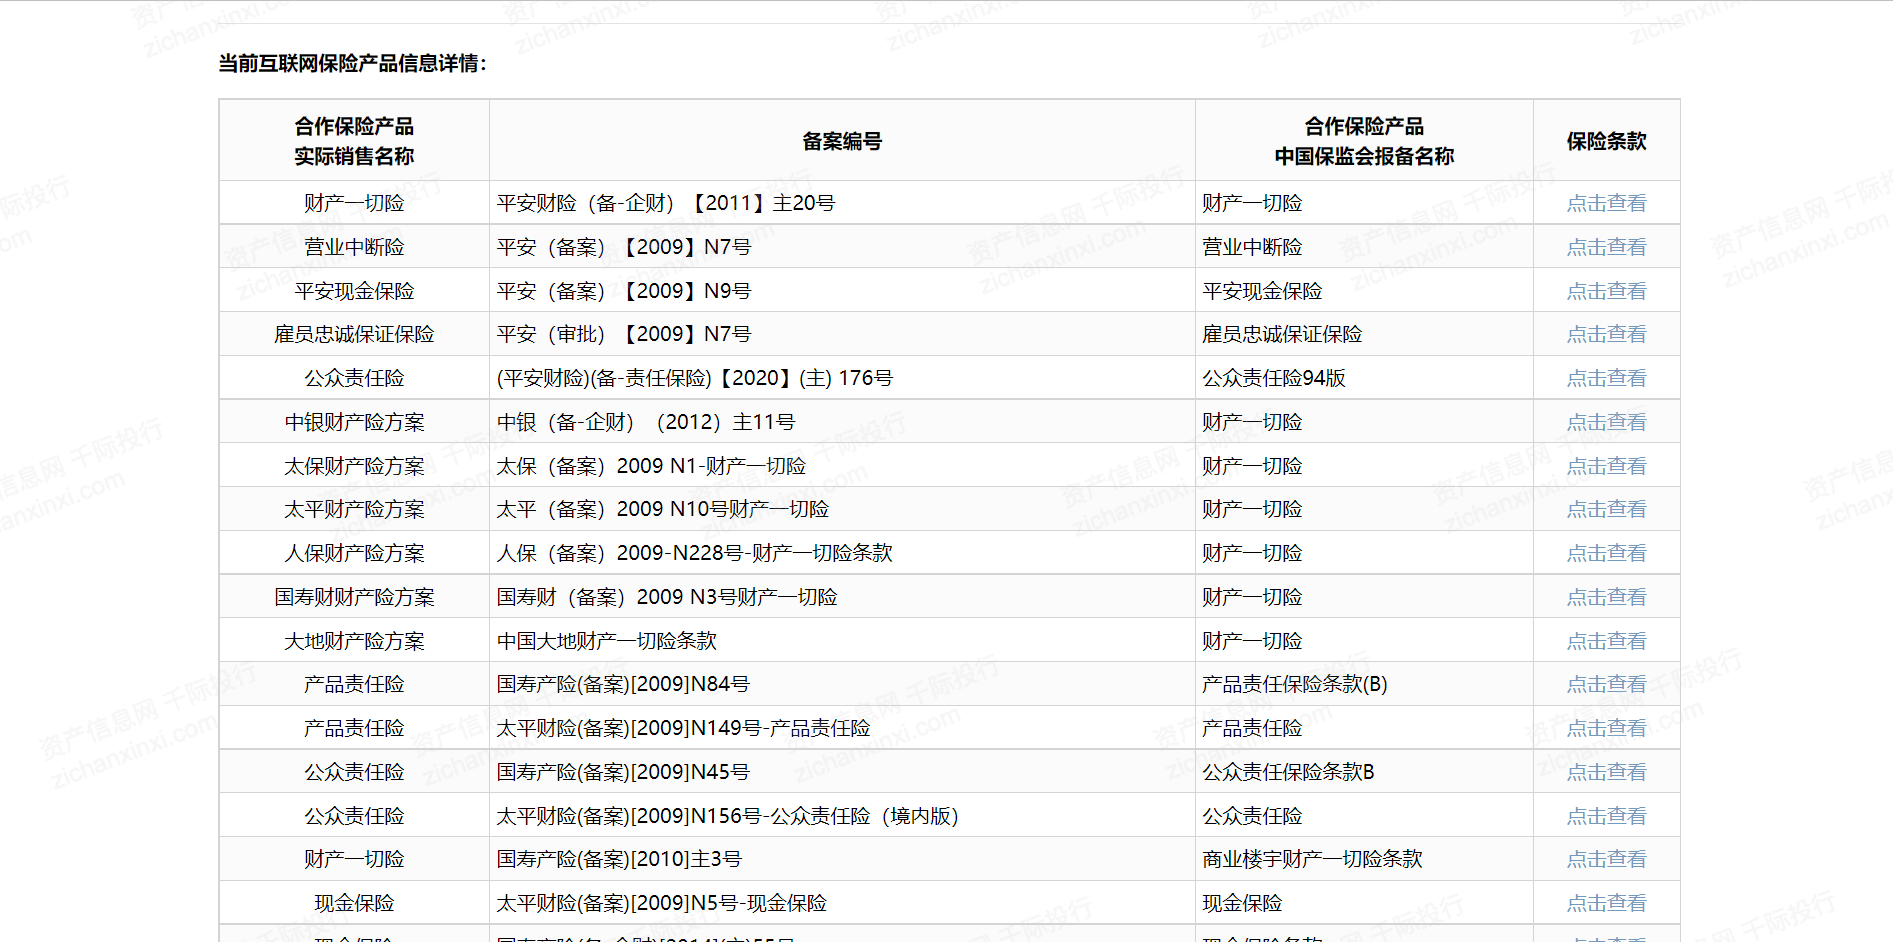Select 雇员忠诚保证保险 in the sales name column
The image size is (1893, 942).
coord(354,334)
